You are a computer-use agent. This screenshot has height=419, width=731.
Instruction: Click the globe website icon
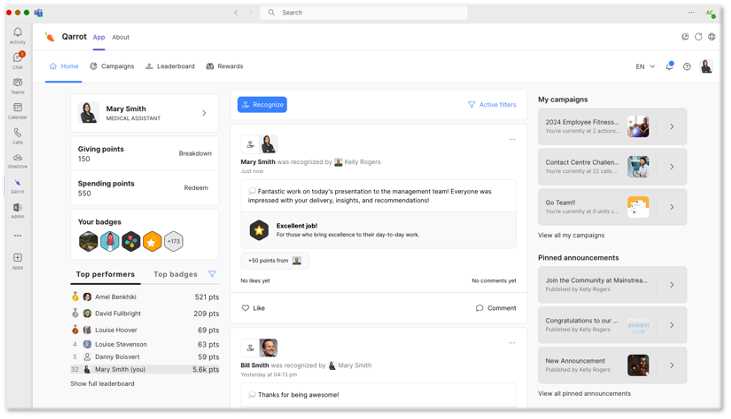711,37
